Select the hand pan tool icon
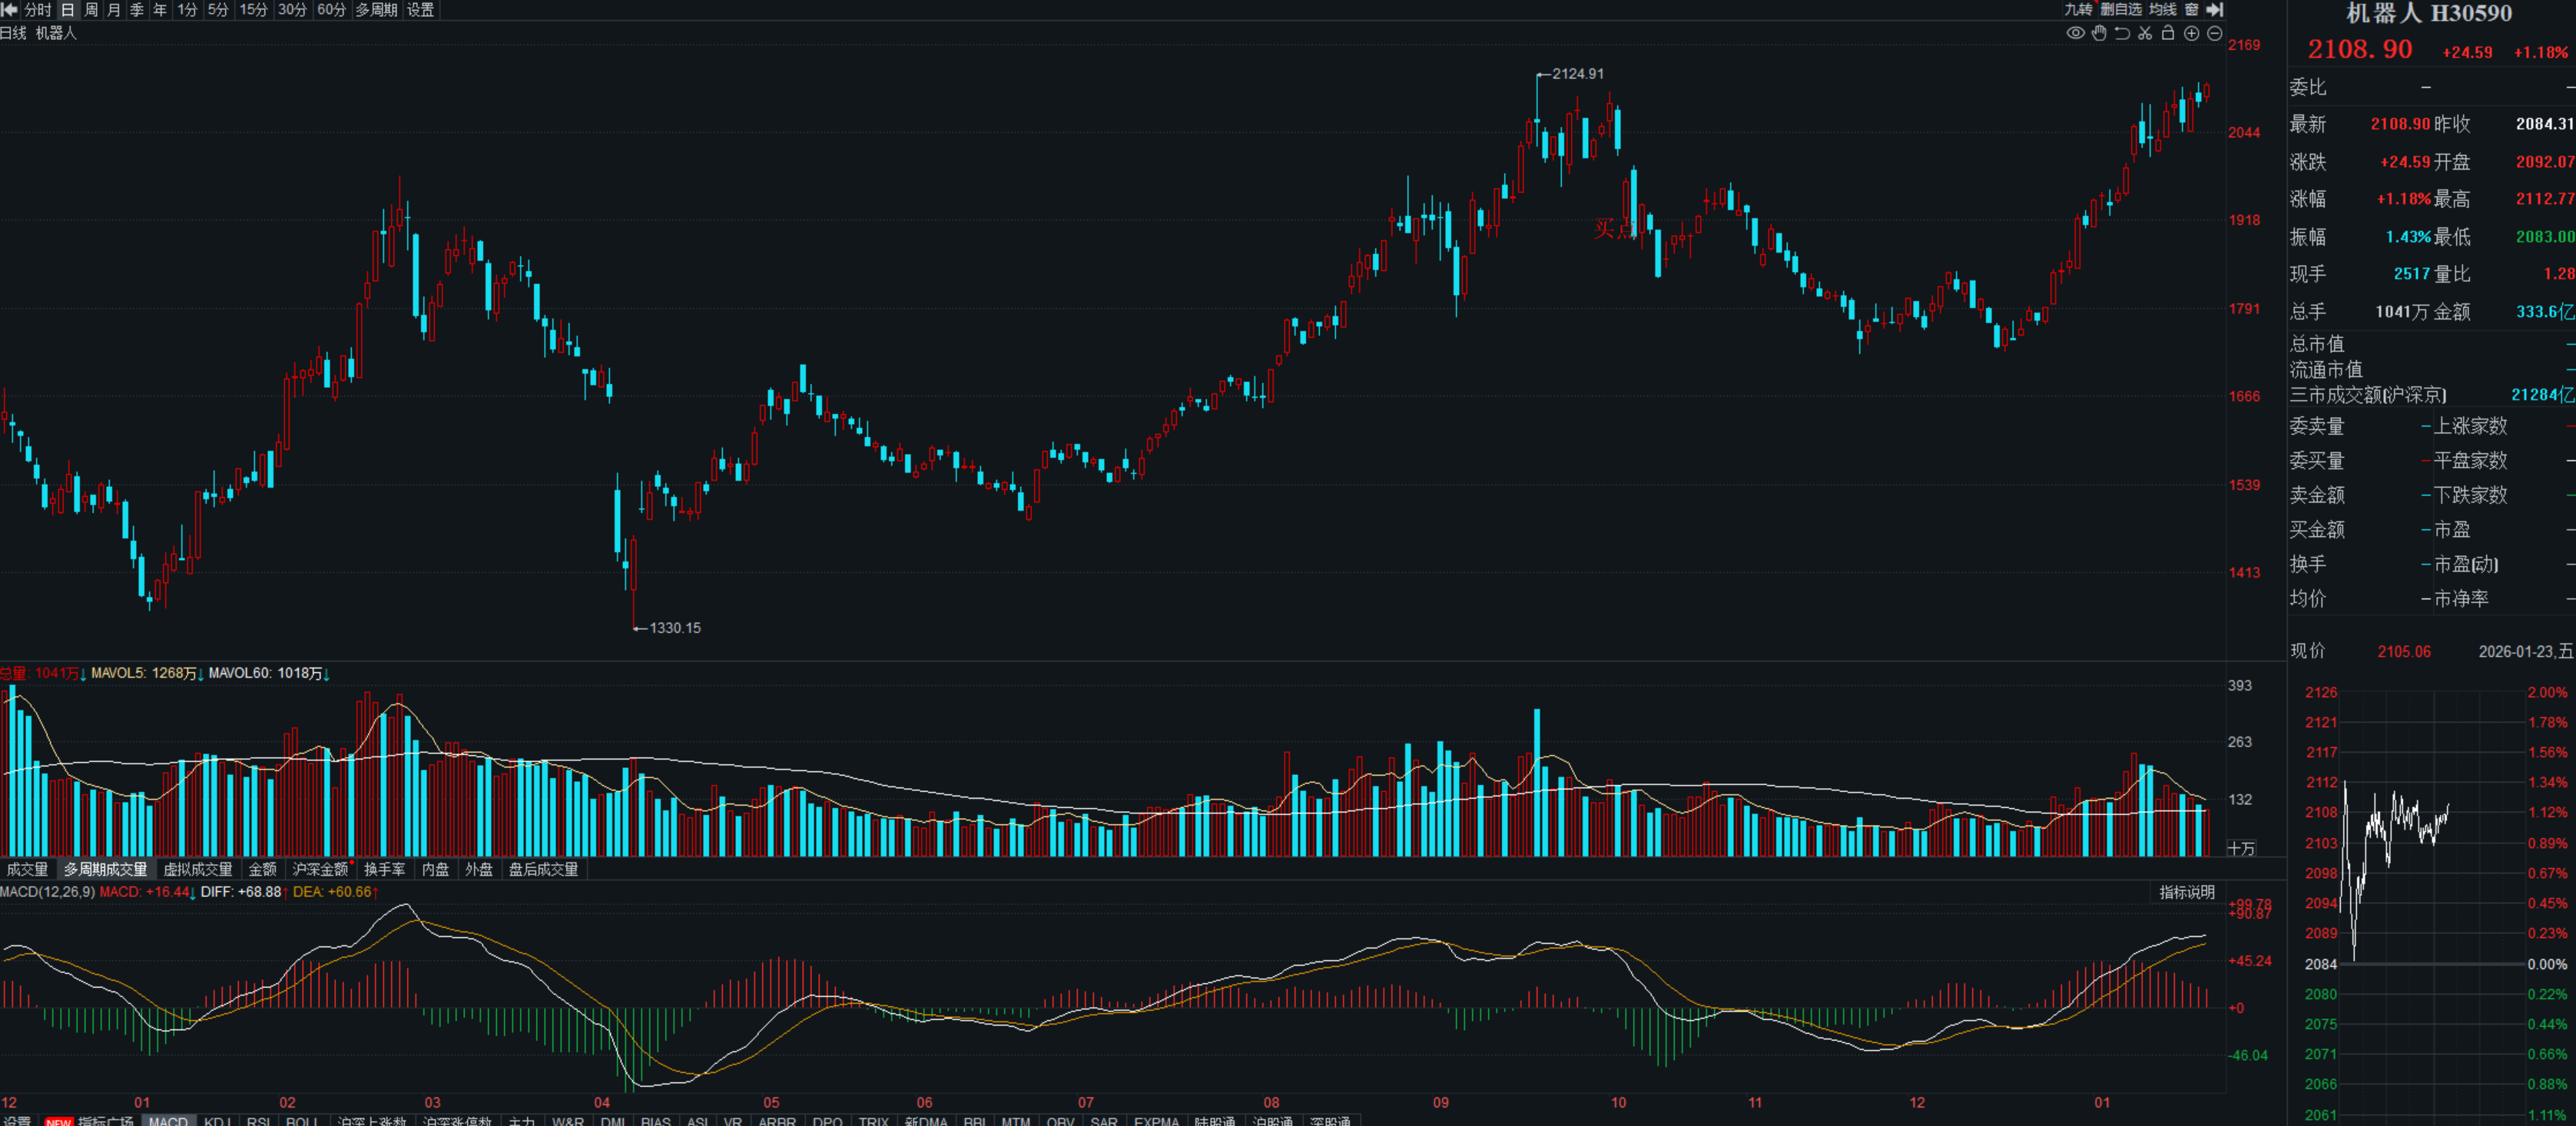 (2099, 33)
